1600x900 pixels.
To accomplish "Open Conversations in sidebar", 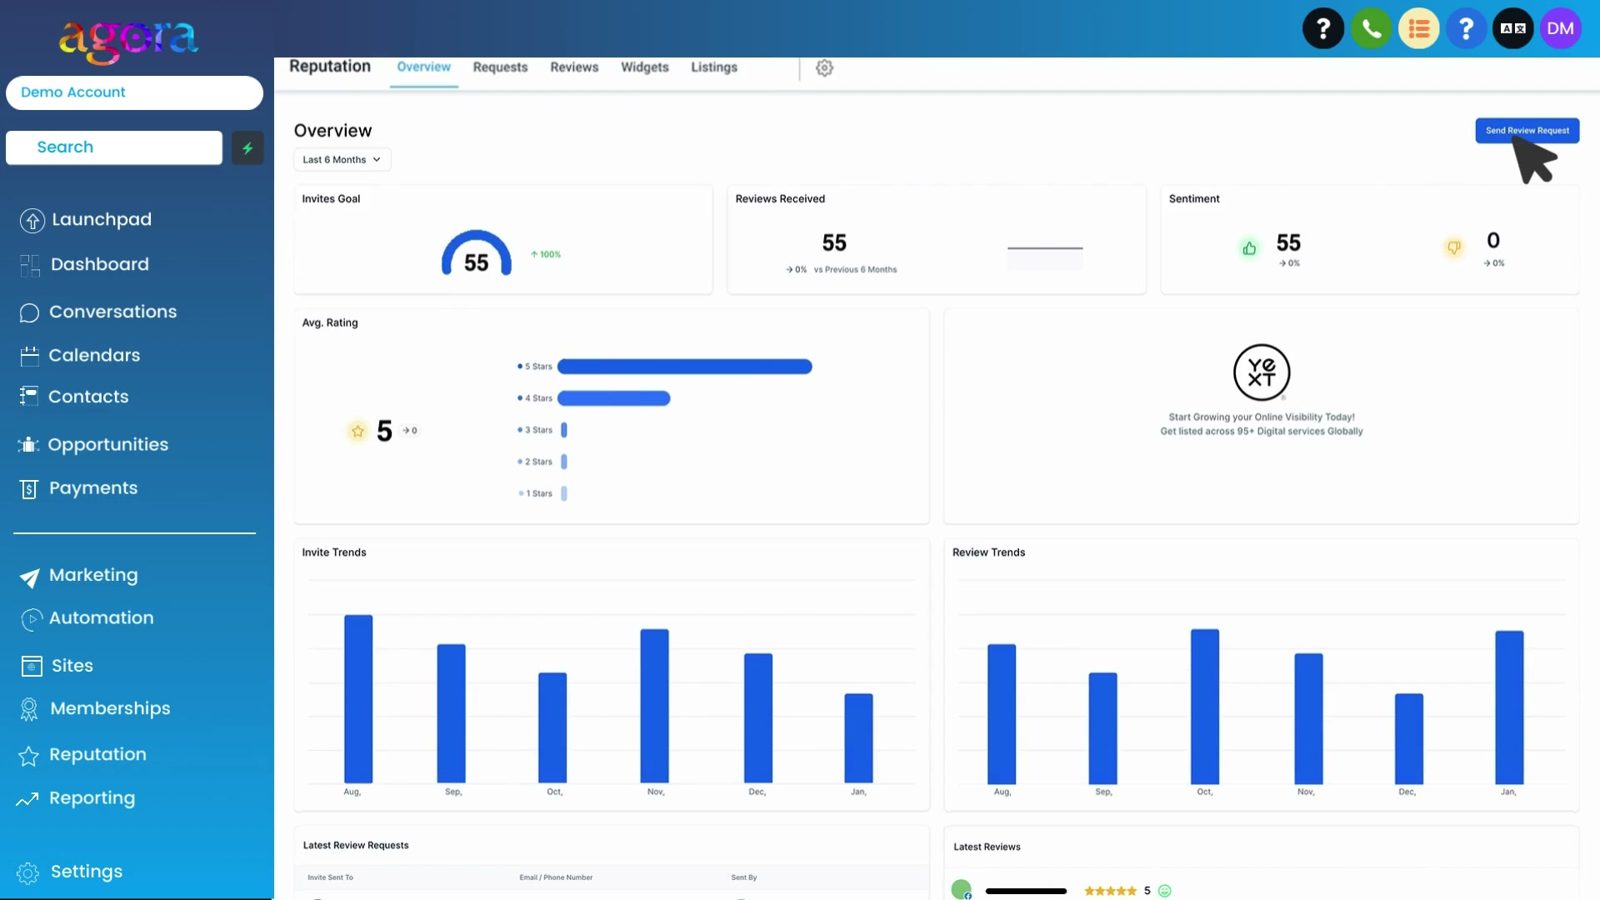I will tap(98, 312).
